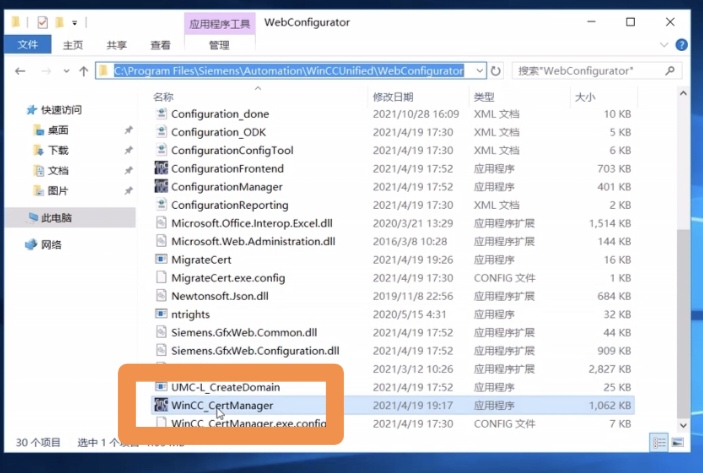Switch to the 主页 ribbon tab

coord(73,45)
